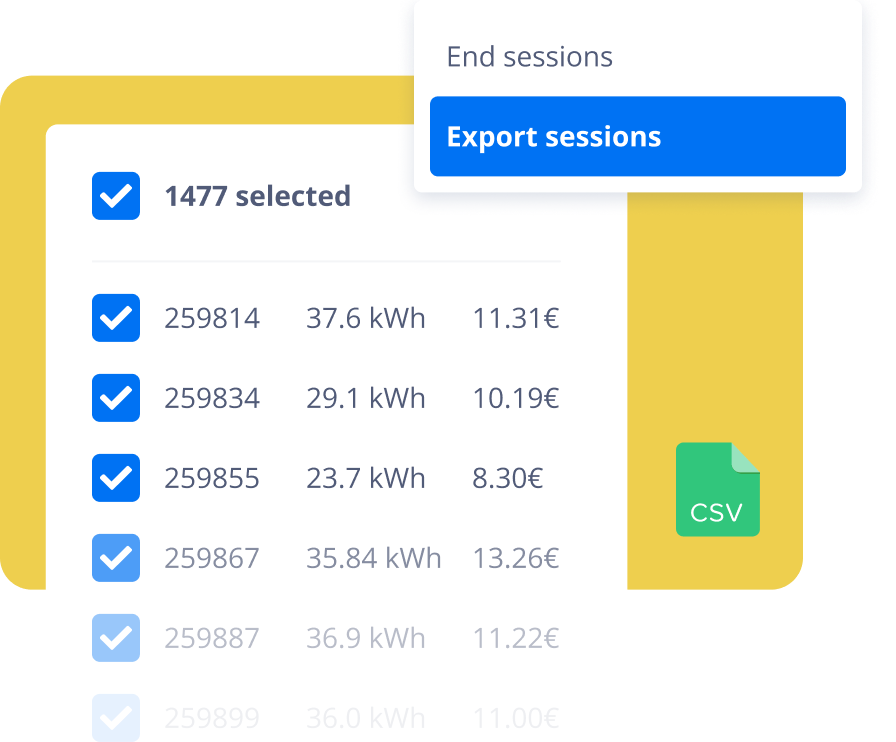Screen dimensions: 896x742
Task: Click the green CSV file icon
Action: [x=717, y=489]
